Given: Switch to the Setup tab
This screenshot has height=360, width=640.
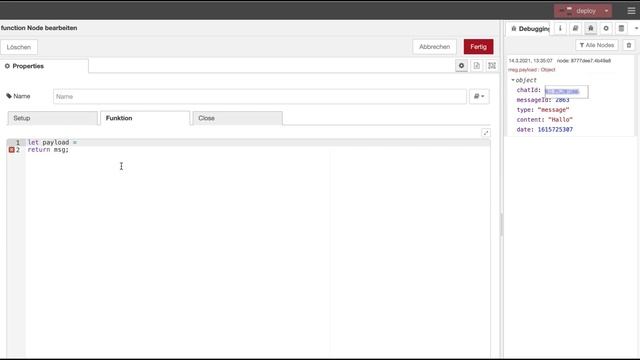Looking at the screenshot, I should (52, 118).
